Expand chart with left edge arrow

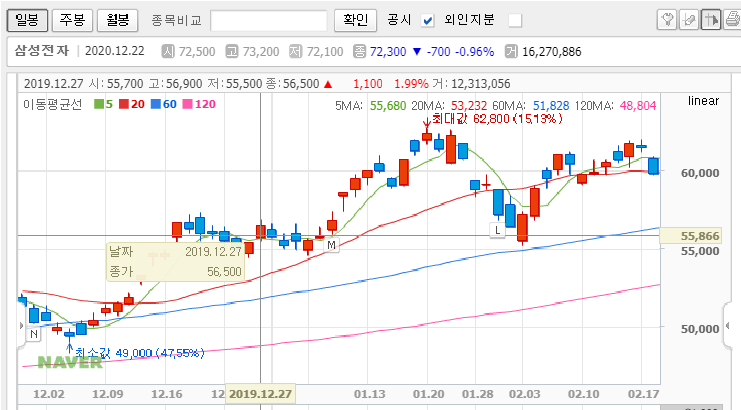pyautogui.click(x=21, y=325)
